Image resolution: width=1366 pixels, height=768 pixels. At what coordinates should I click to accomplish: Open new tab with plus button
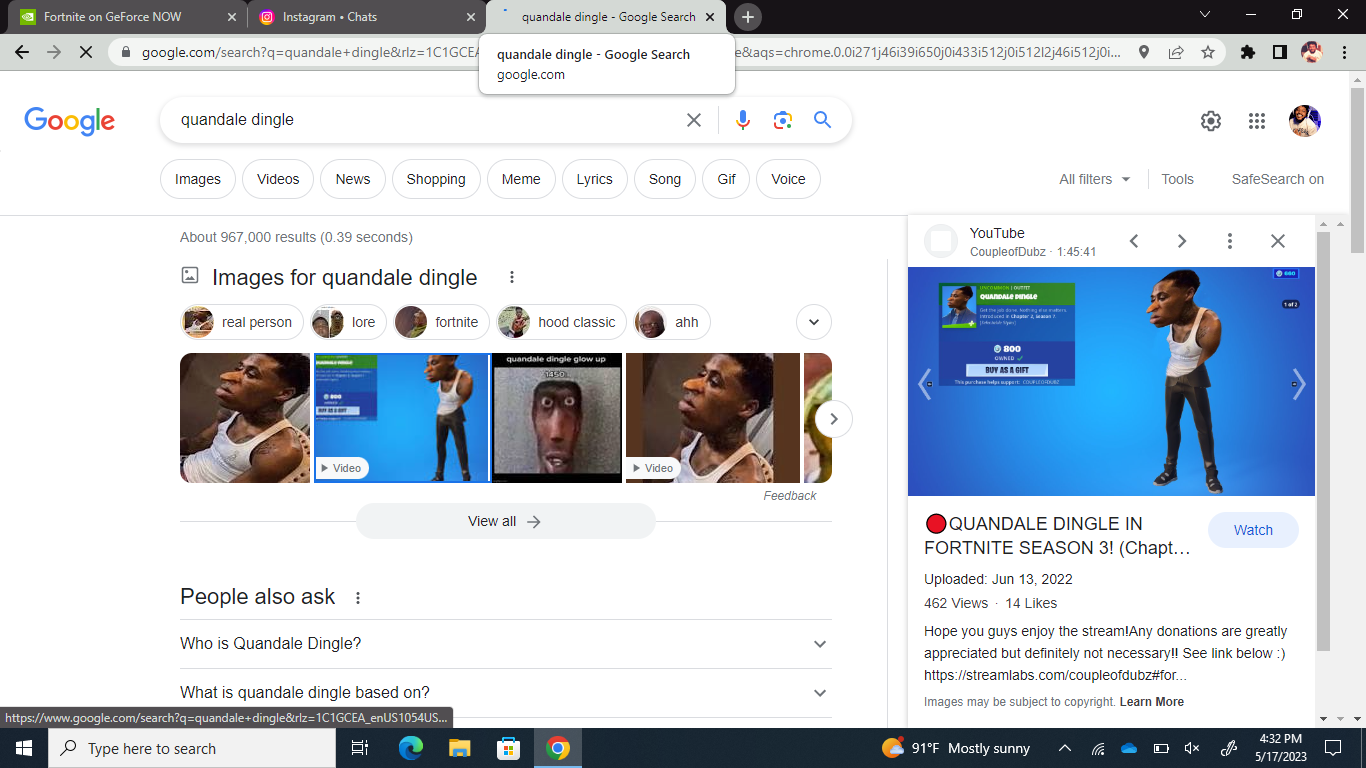[748, 17]
